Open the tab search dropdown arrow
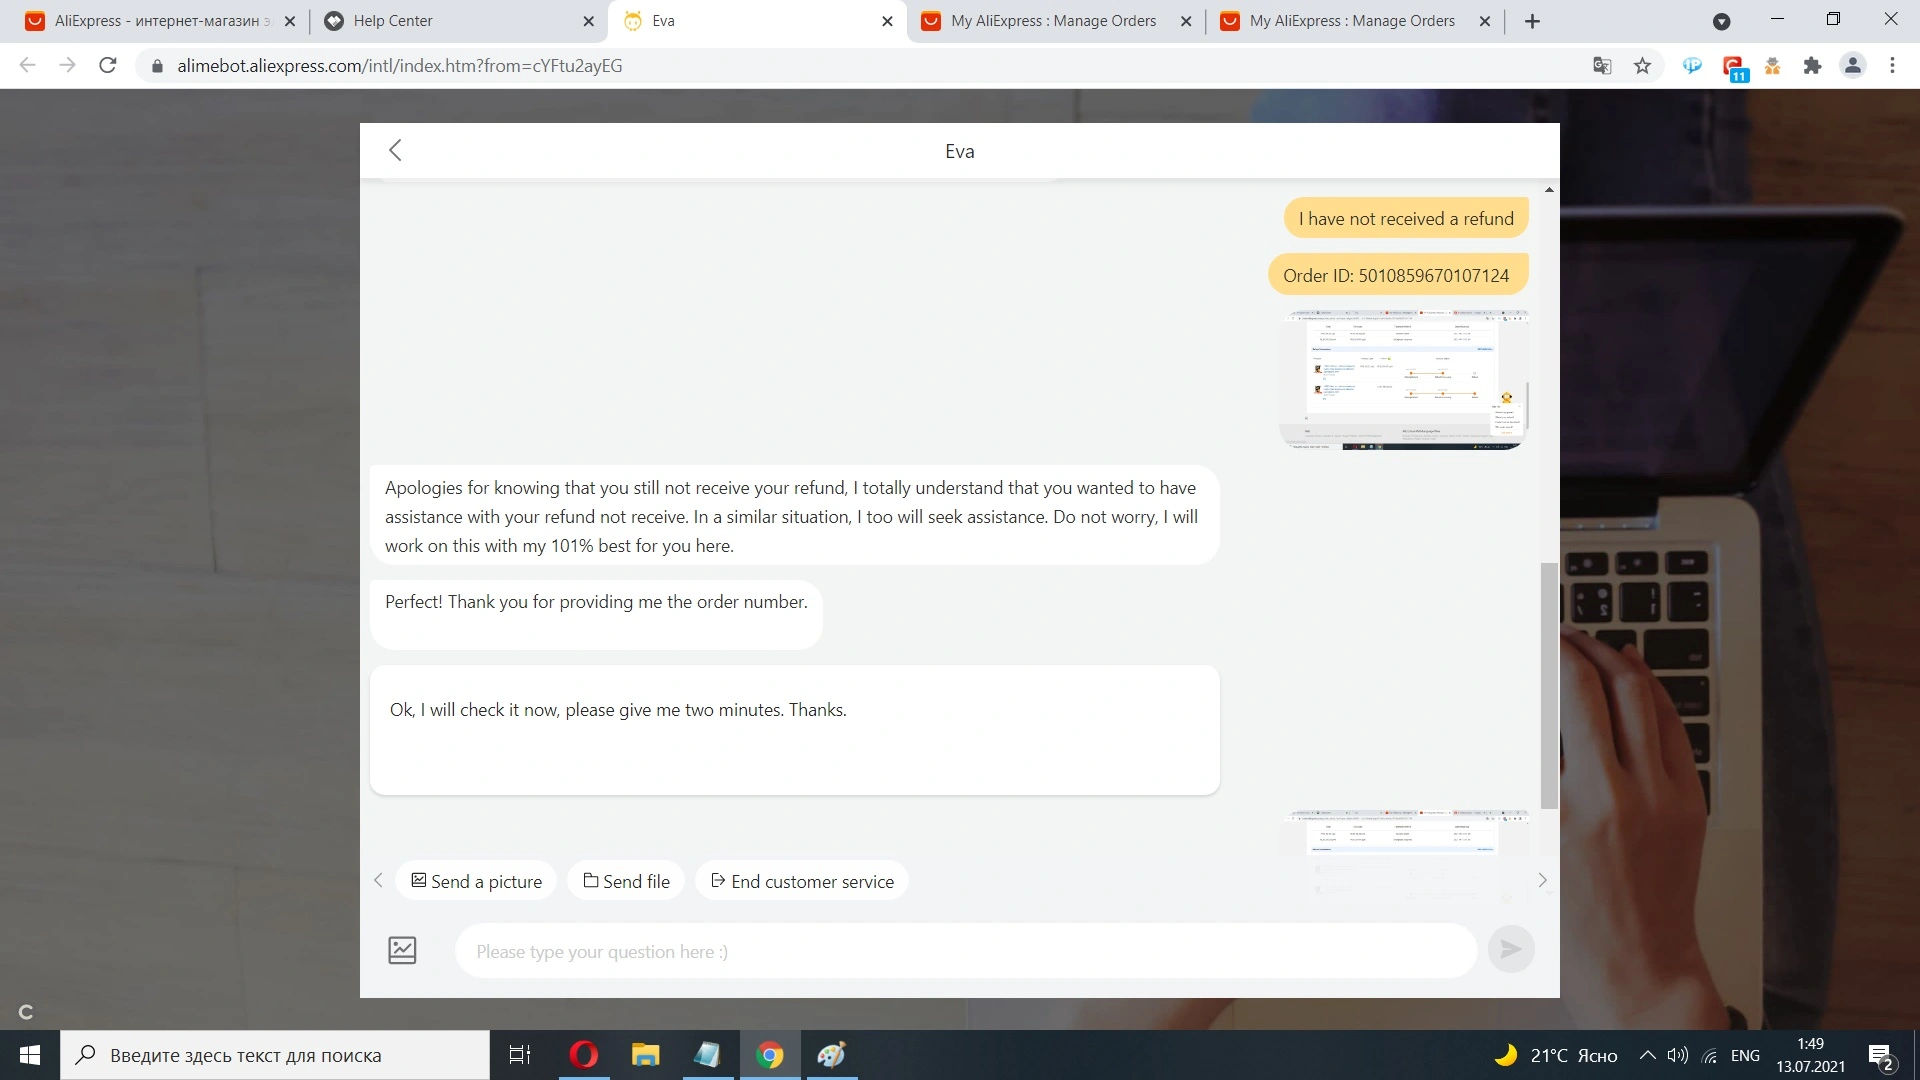This screenshot has width=1920, height=1080. coord(1721,21)
